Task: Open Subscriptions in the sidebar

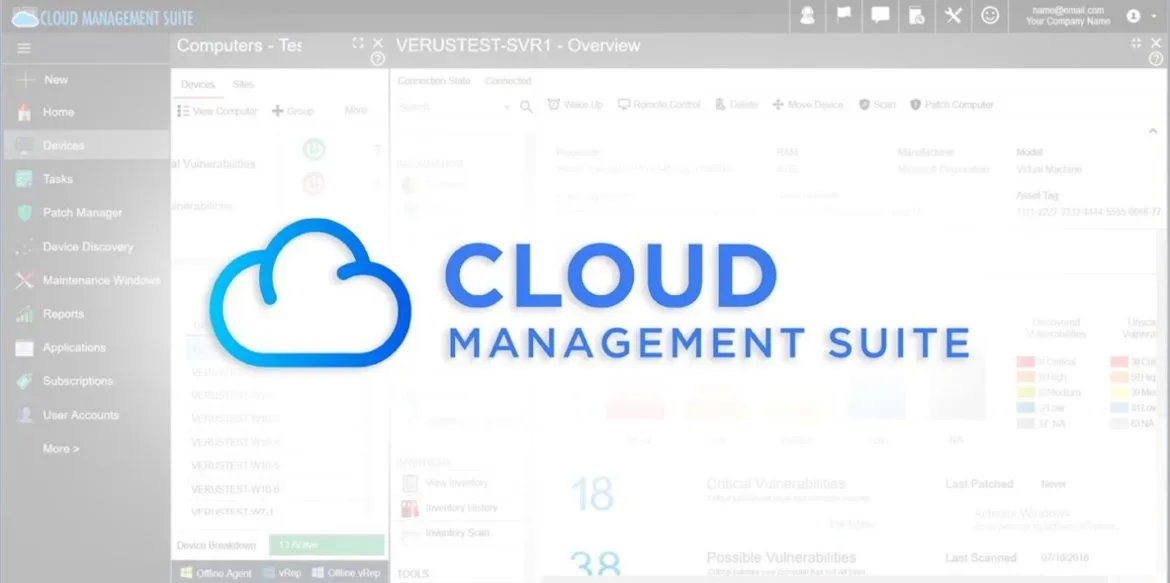Action: [78, 381]
